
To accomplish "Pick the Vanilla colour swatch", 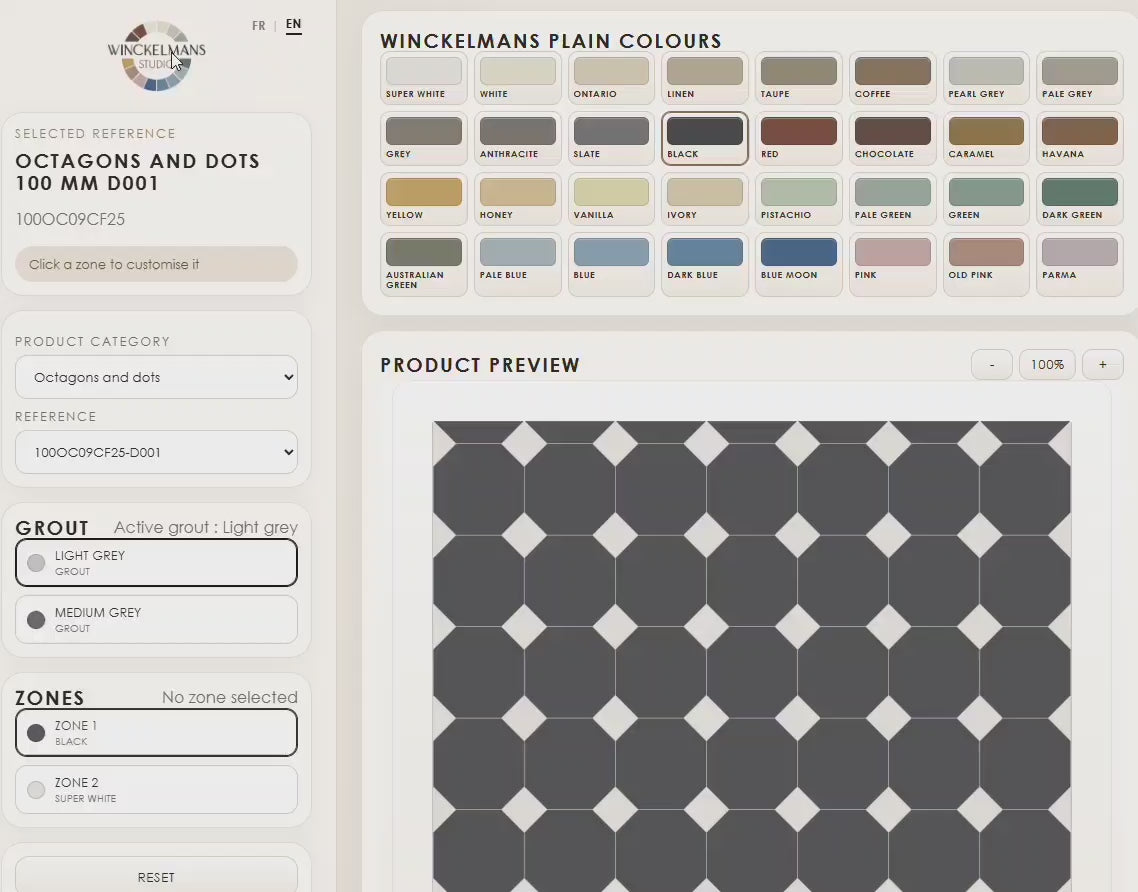I will (611, 199).
